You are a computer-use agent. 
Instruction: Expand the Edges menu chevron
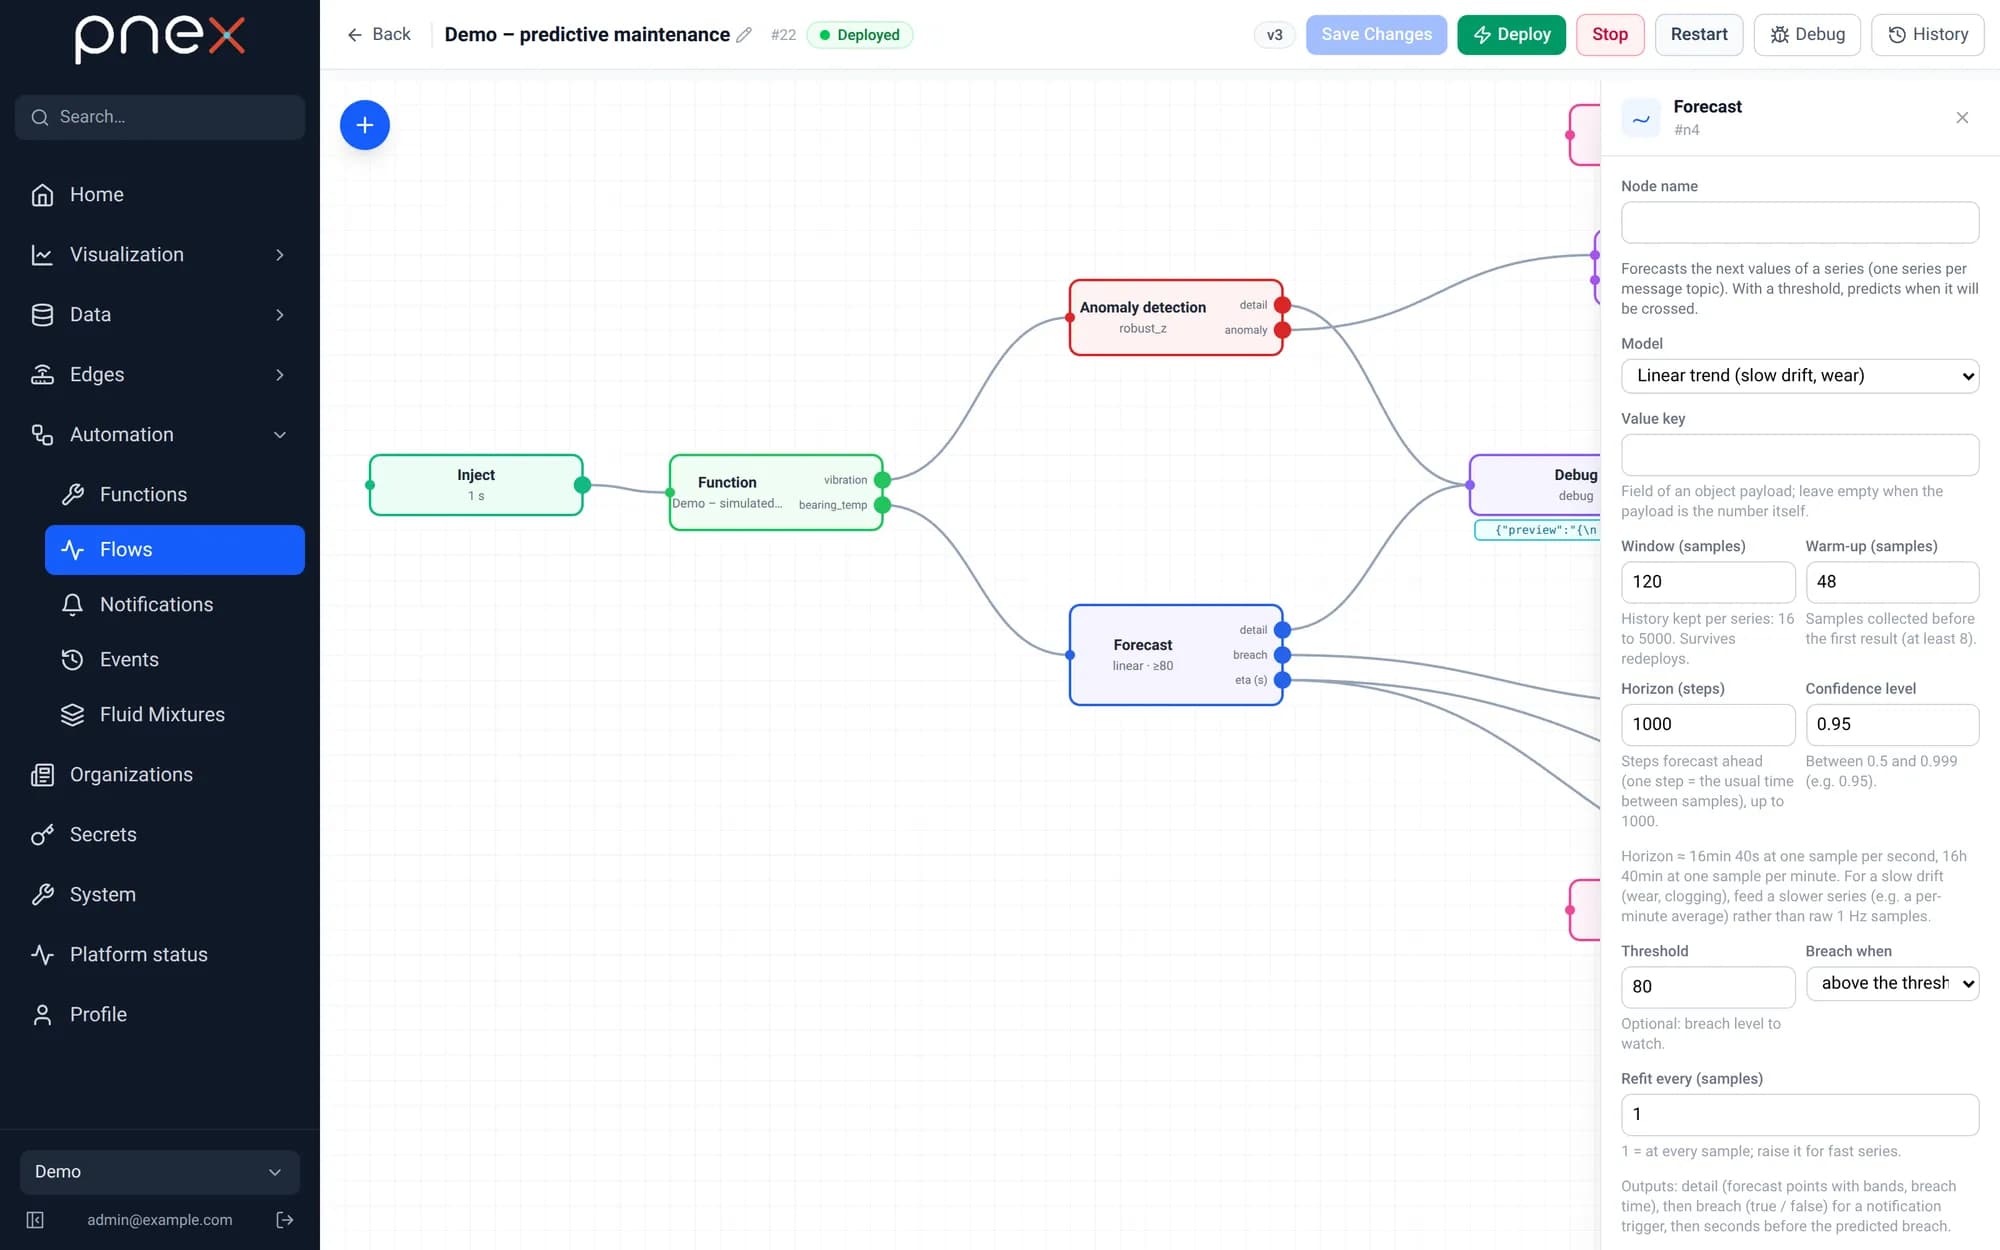280,375
